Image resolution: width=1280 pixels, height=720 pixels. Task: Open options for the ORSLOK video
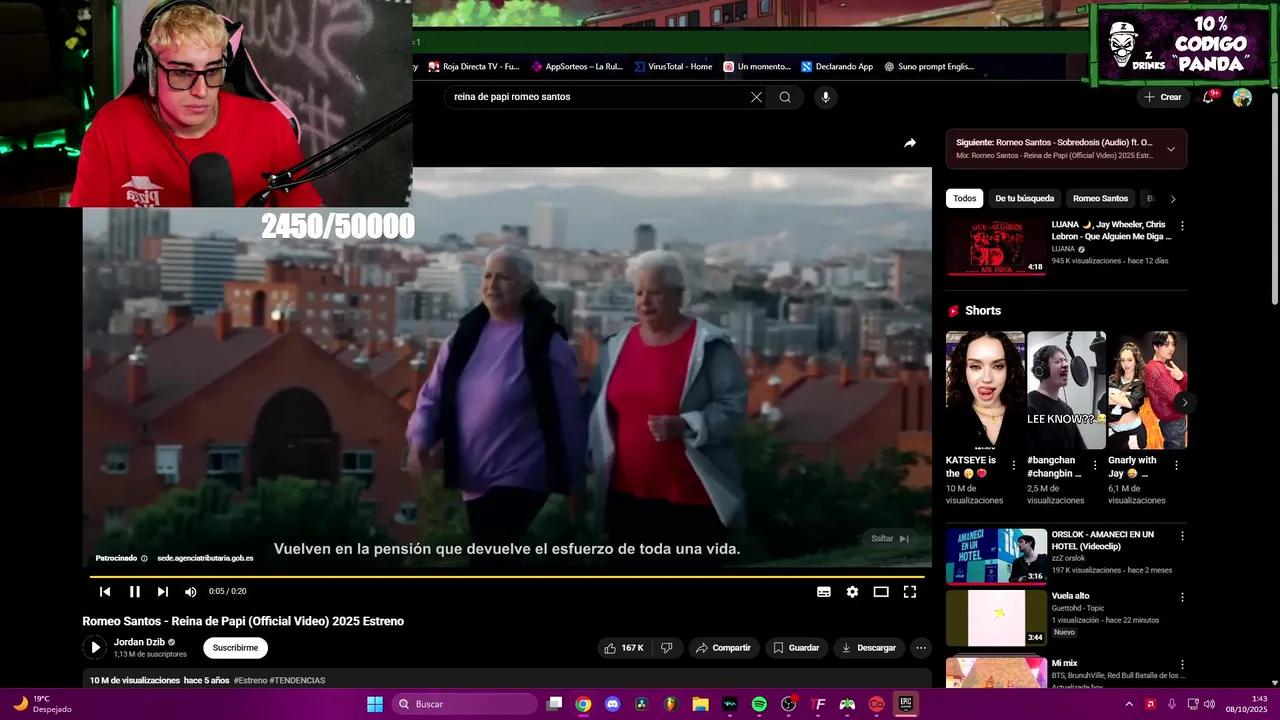coord(1182,536)
